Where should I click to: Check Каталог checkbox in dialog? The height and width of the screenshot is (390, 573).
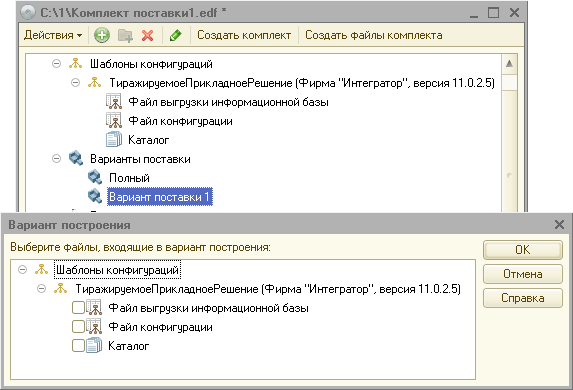(x=78, y=346)
